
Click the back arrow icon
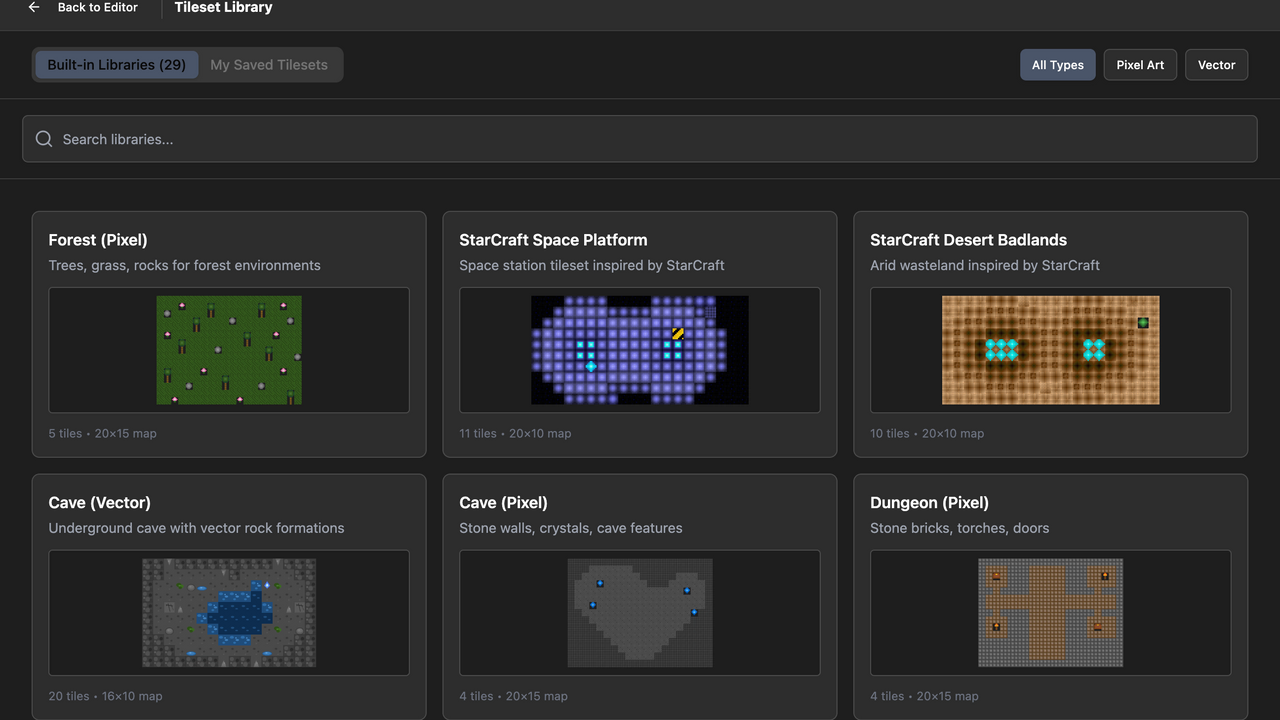click(34, 7)
